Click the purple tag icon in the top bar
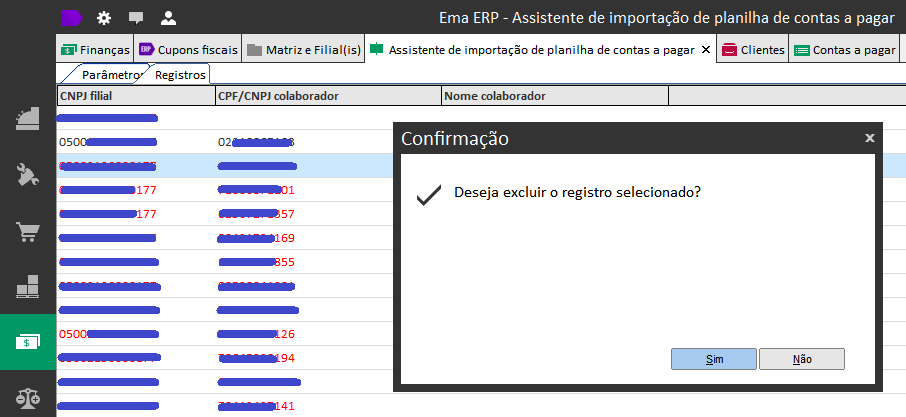 pyautogui.click(x=72, y=17)
